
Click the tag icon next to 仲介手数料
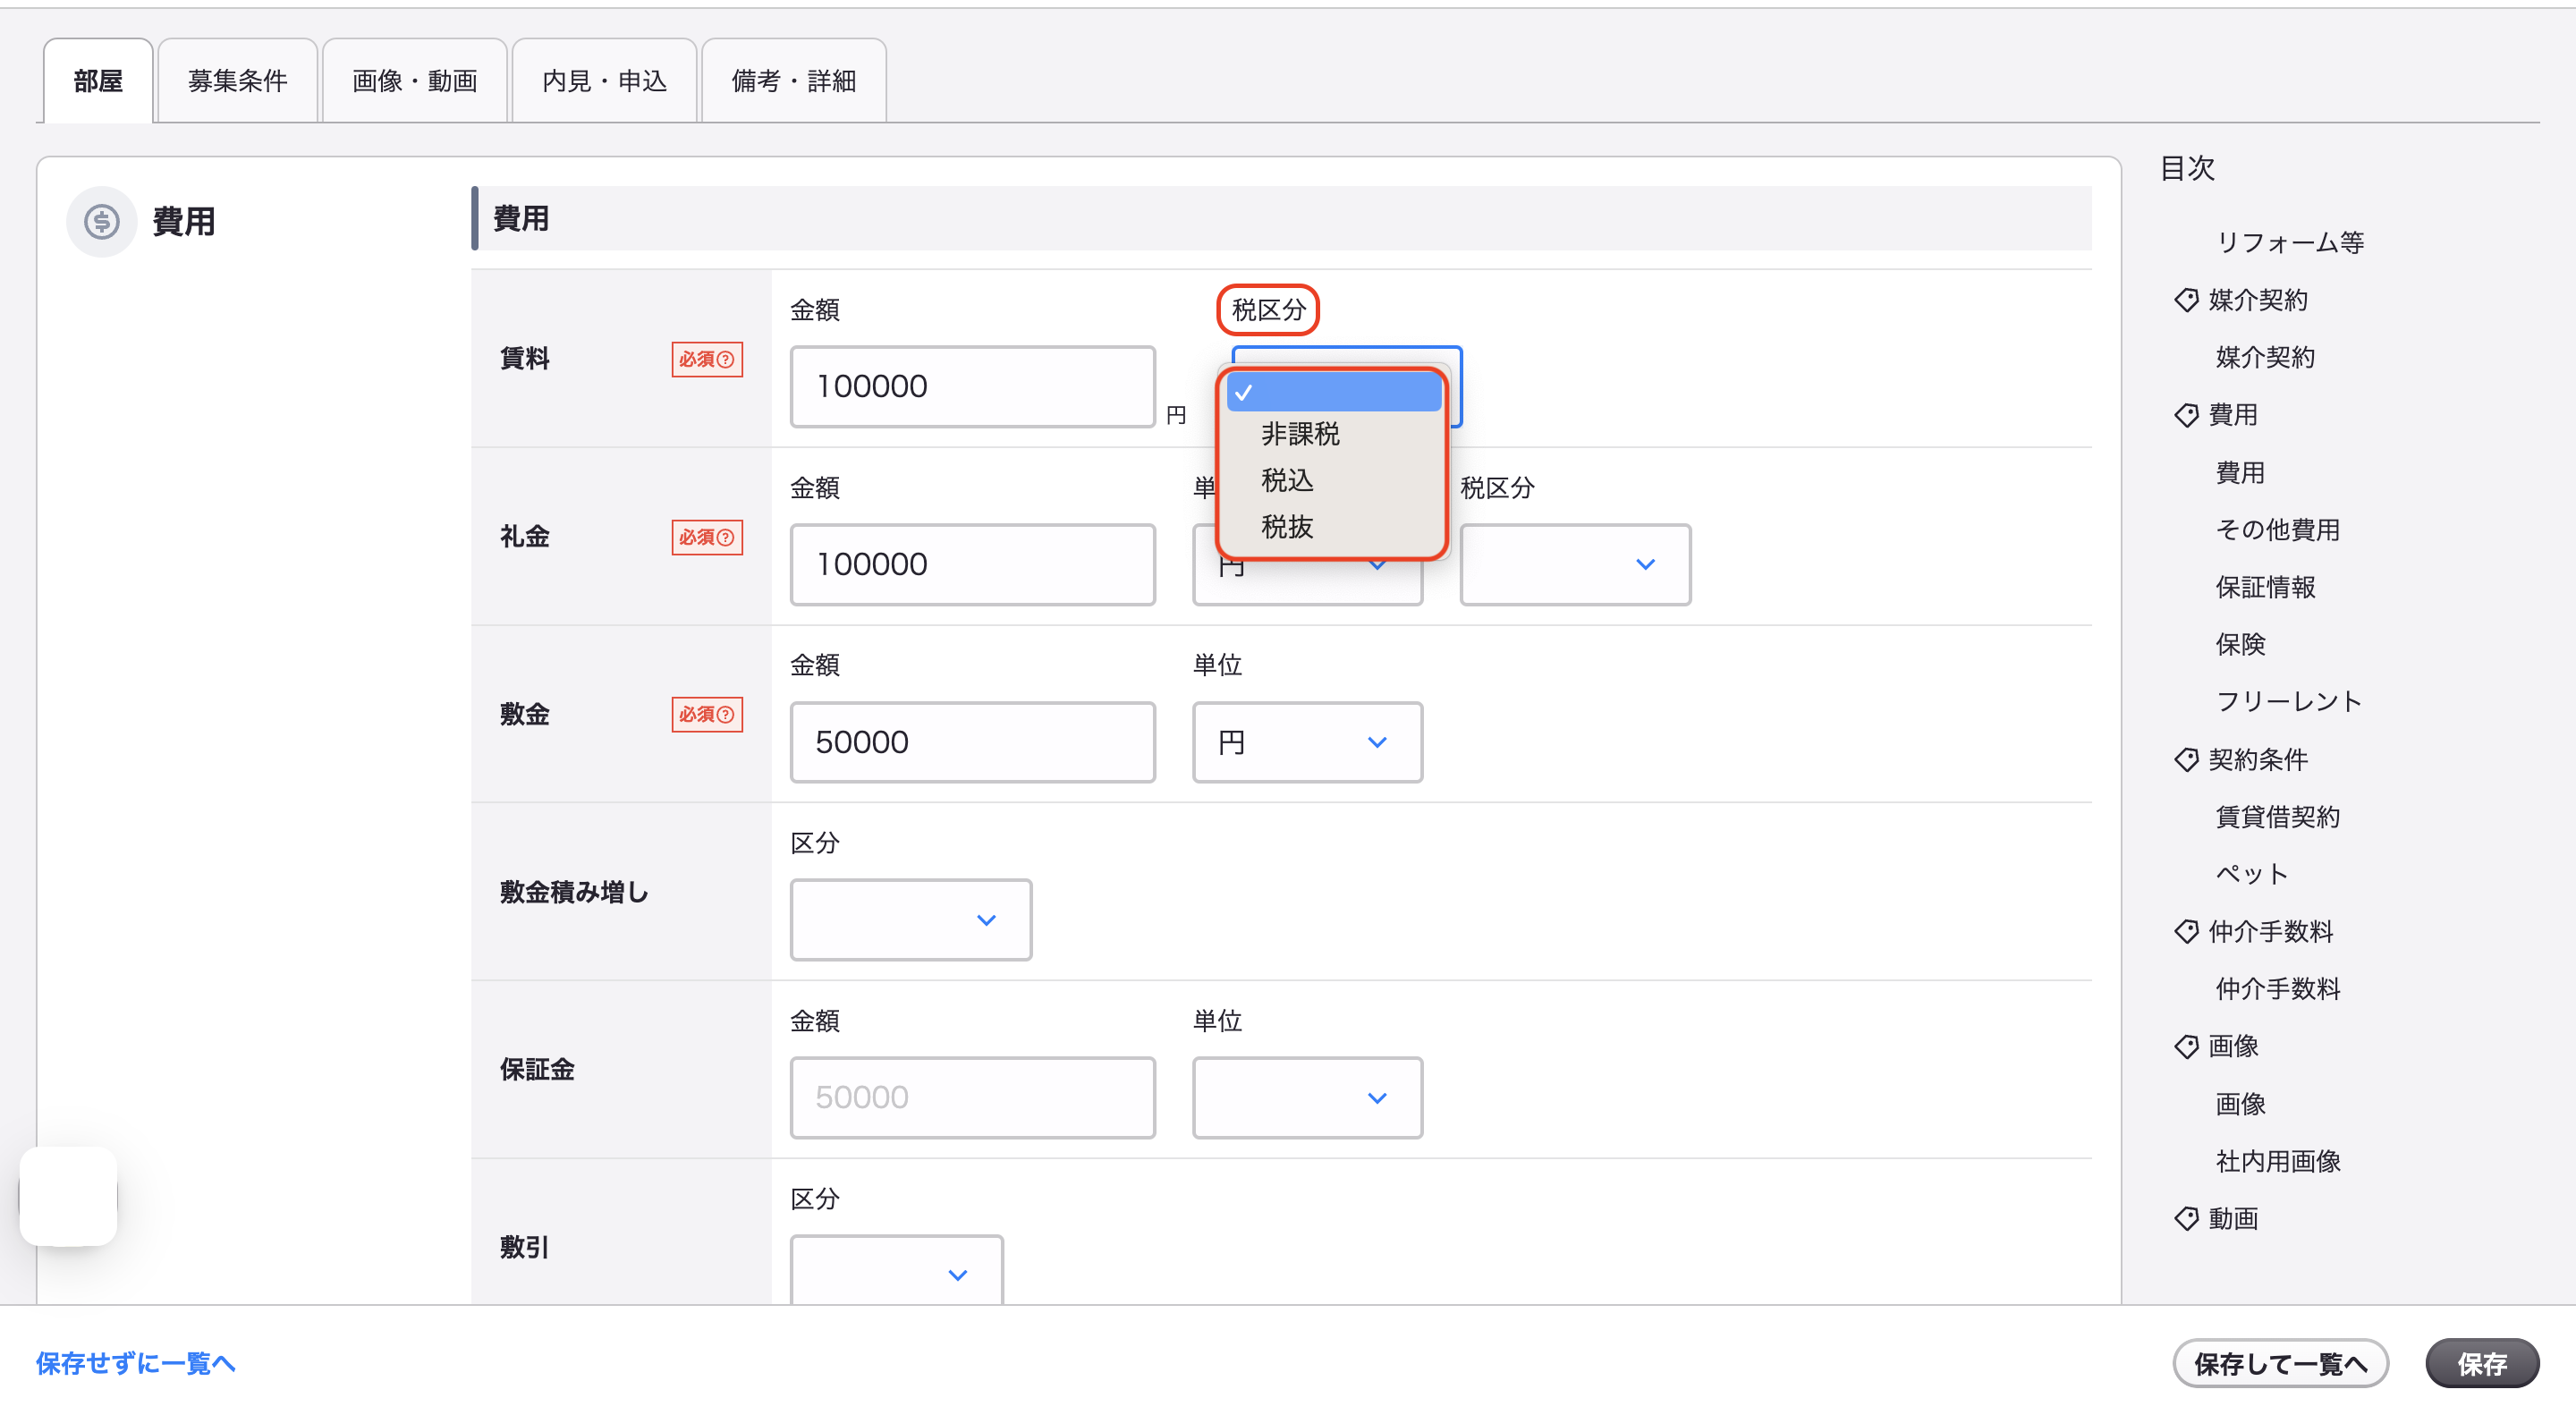[x=2186, y=932]
